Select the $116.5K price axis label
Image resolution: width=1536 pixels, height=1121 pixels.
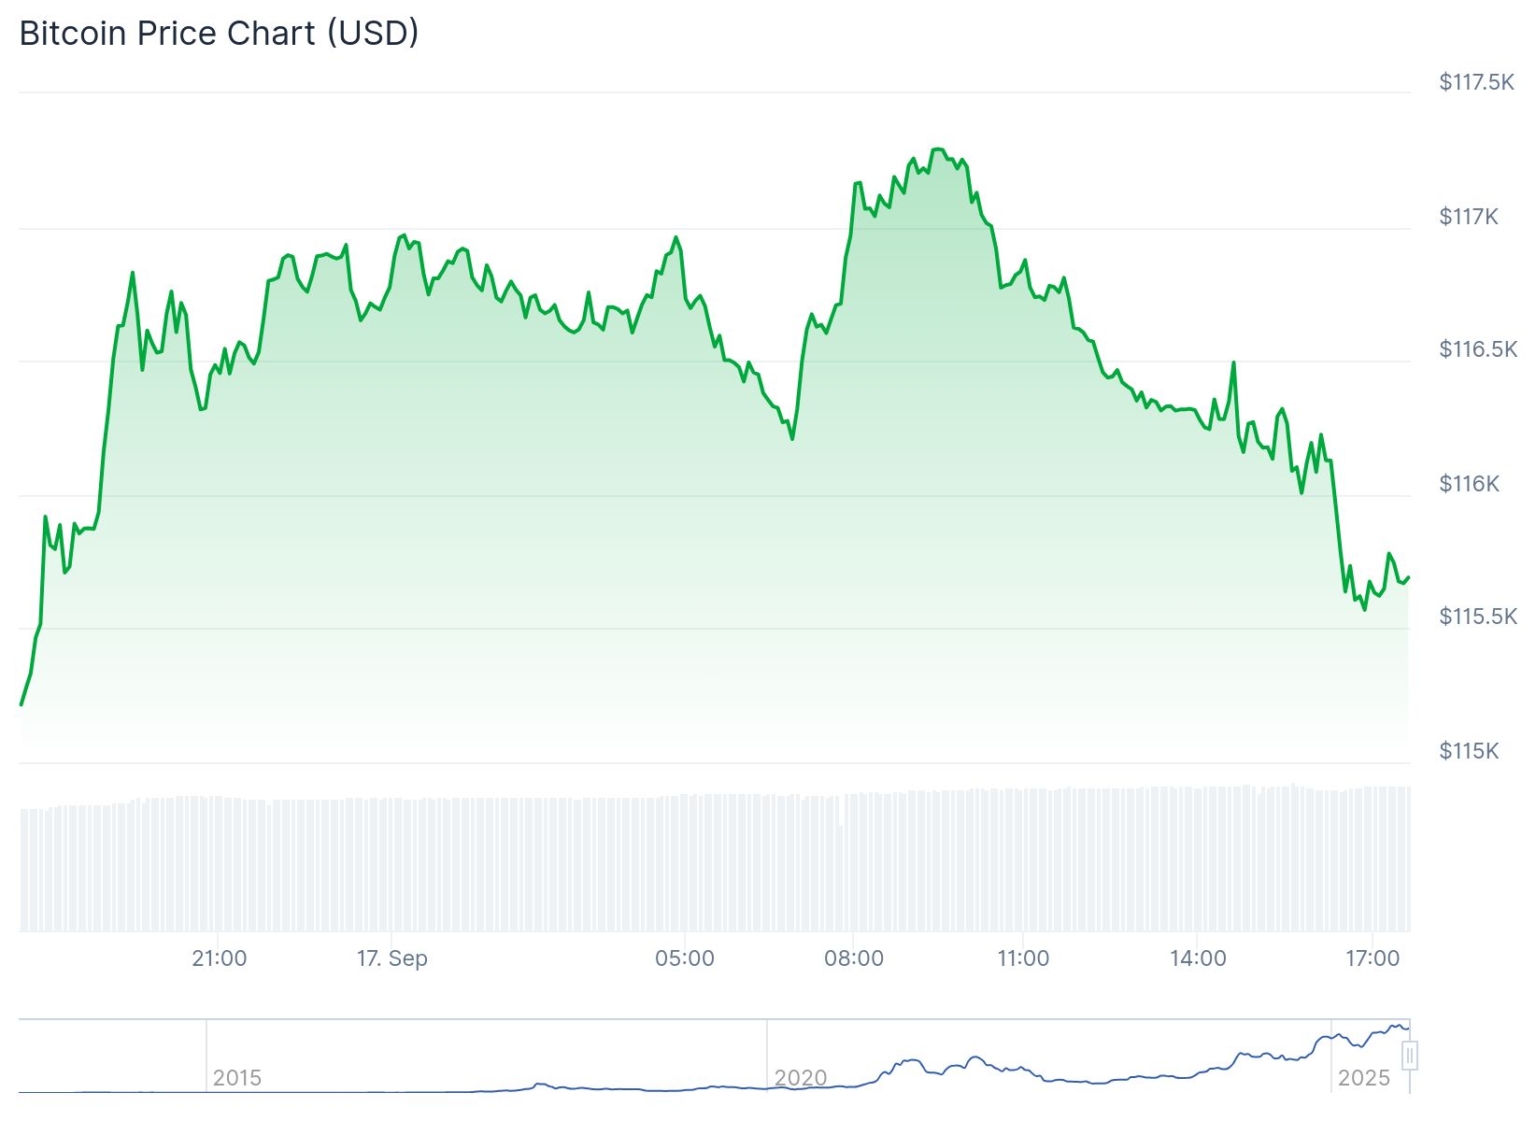(x=1477, y=349)
